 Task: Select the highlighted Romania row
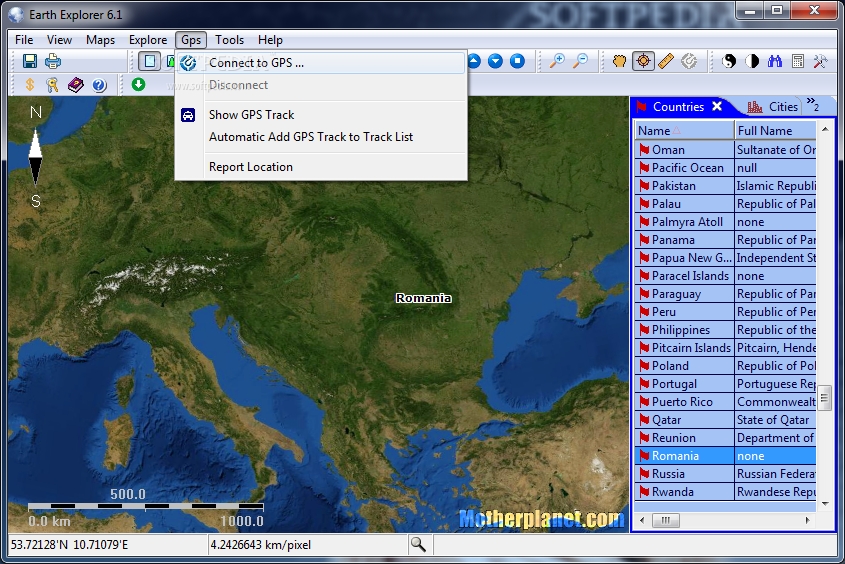[725, 456]
